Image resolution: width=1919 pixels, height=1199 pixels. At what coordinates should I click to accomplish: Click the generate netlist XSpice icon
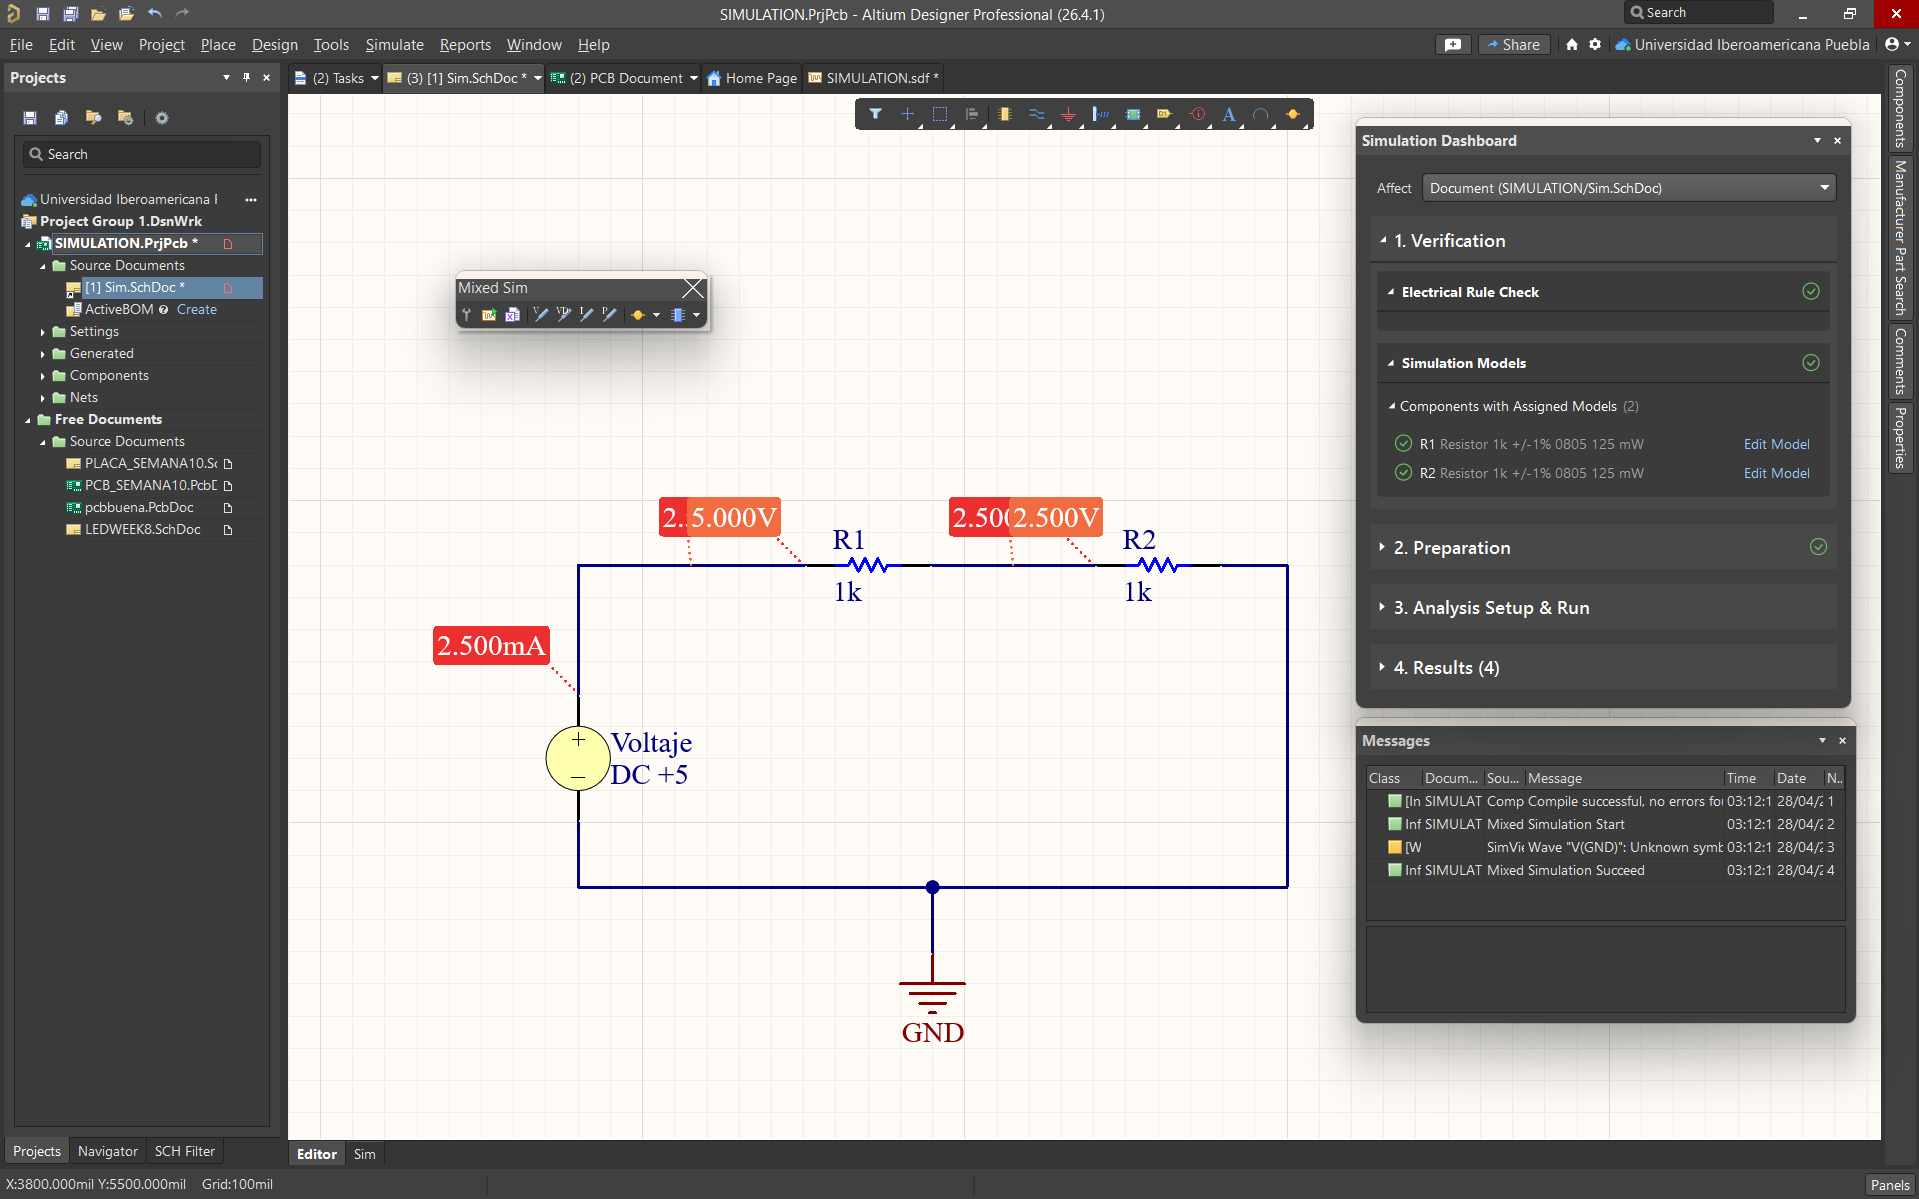click(x=512, y=314)
